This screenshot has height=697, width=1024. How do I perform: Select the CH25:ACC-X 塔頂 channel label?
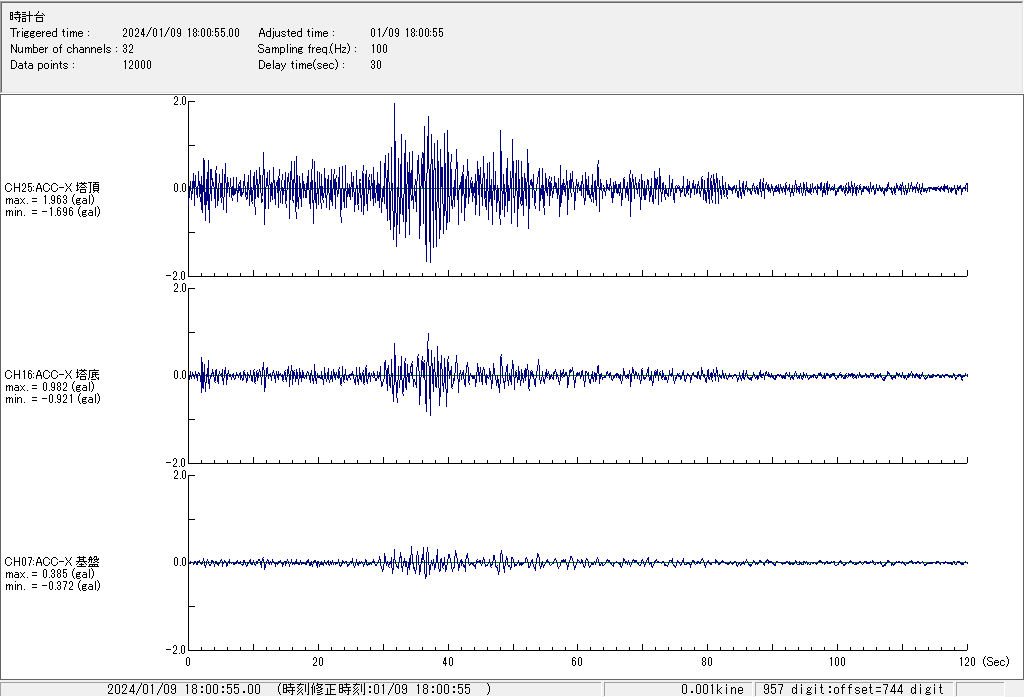(x=52, y=187)
